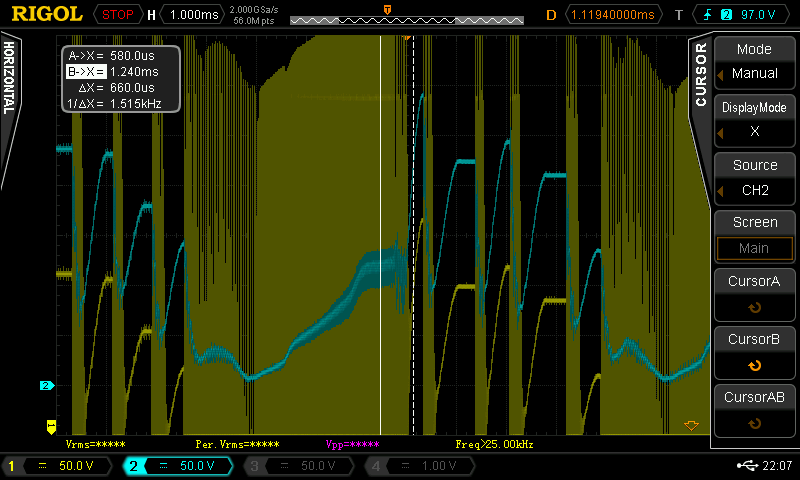Click the active CursorB rotary knob icon
The width and height of the screenshot is (800, 480).
point(755,366)
